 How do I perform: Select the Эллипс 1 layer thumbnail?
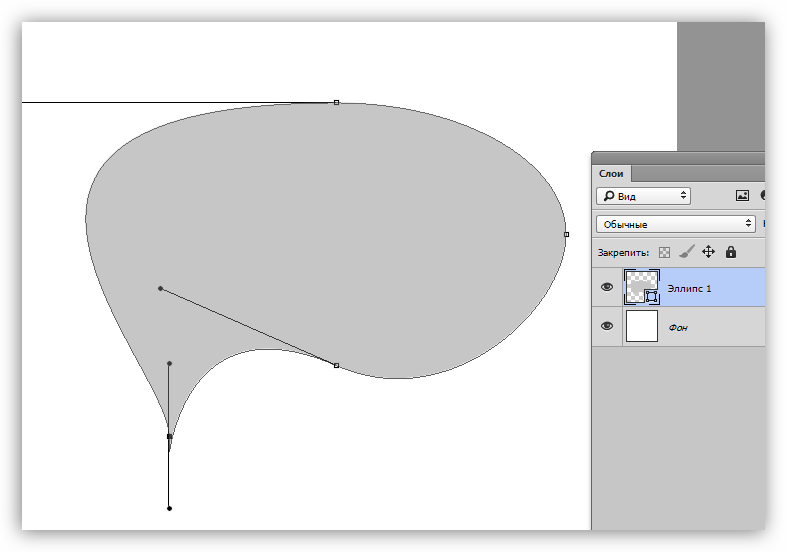click(x=642, y=287)
